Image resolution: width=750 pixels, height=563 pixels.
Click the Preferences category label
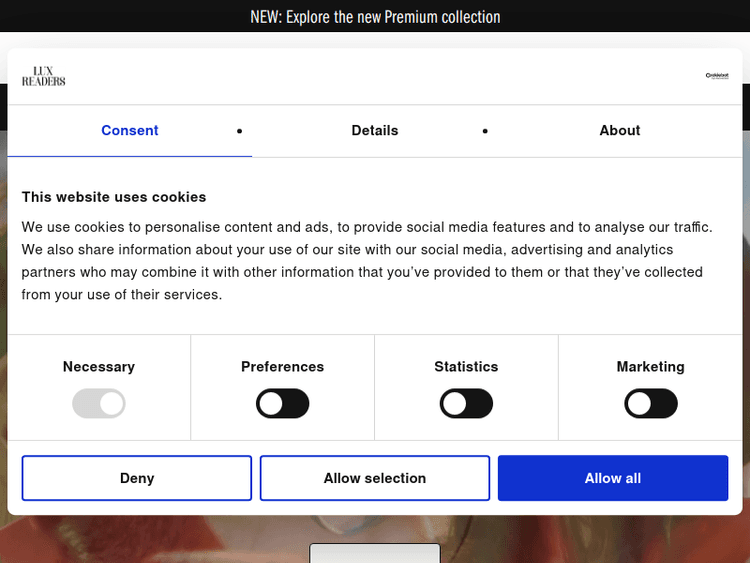pos(283,367)
